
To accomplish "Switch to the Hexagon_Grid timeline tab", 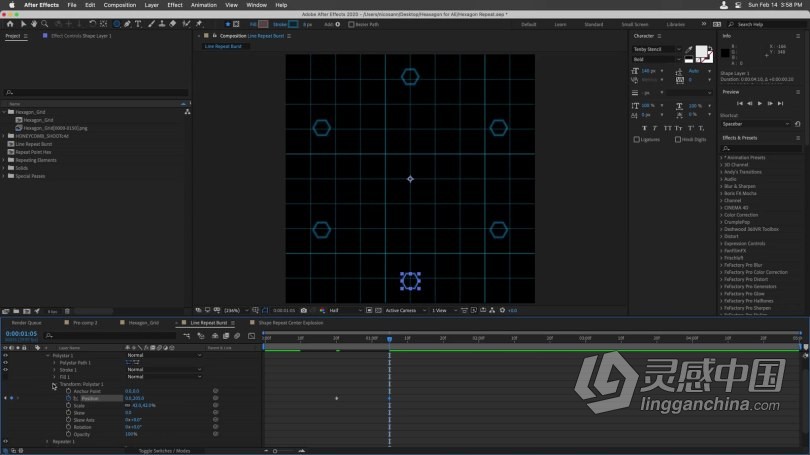I will click(x=144, y=323).
